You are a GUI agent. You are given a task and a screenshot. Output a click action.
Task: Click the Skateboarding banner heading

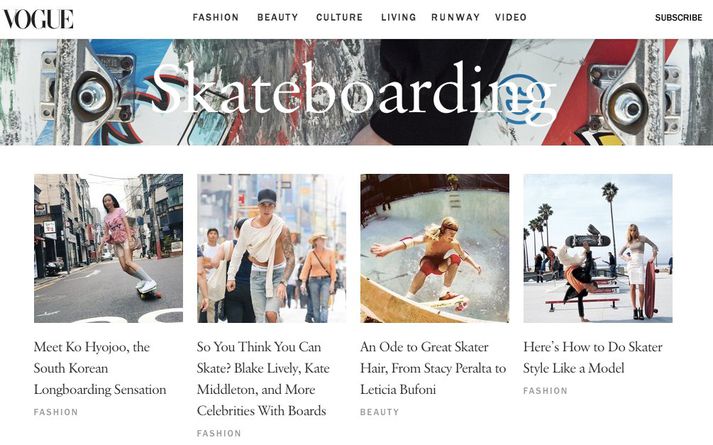point(353,91)
